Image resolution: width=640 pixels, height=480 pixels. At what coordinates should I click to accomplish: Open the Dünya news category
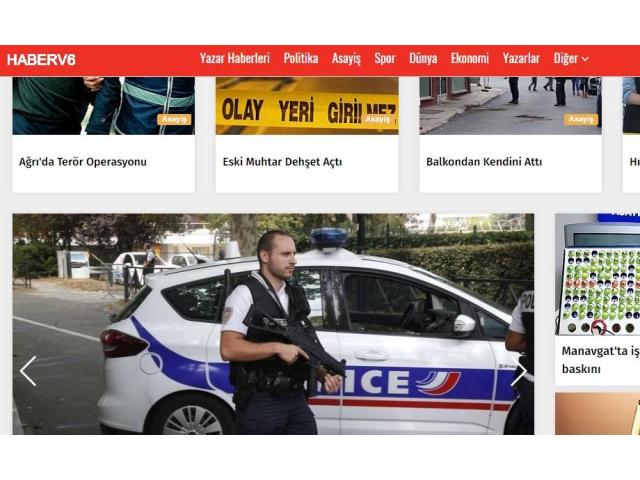click(x=423, y=58)
